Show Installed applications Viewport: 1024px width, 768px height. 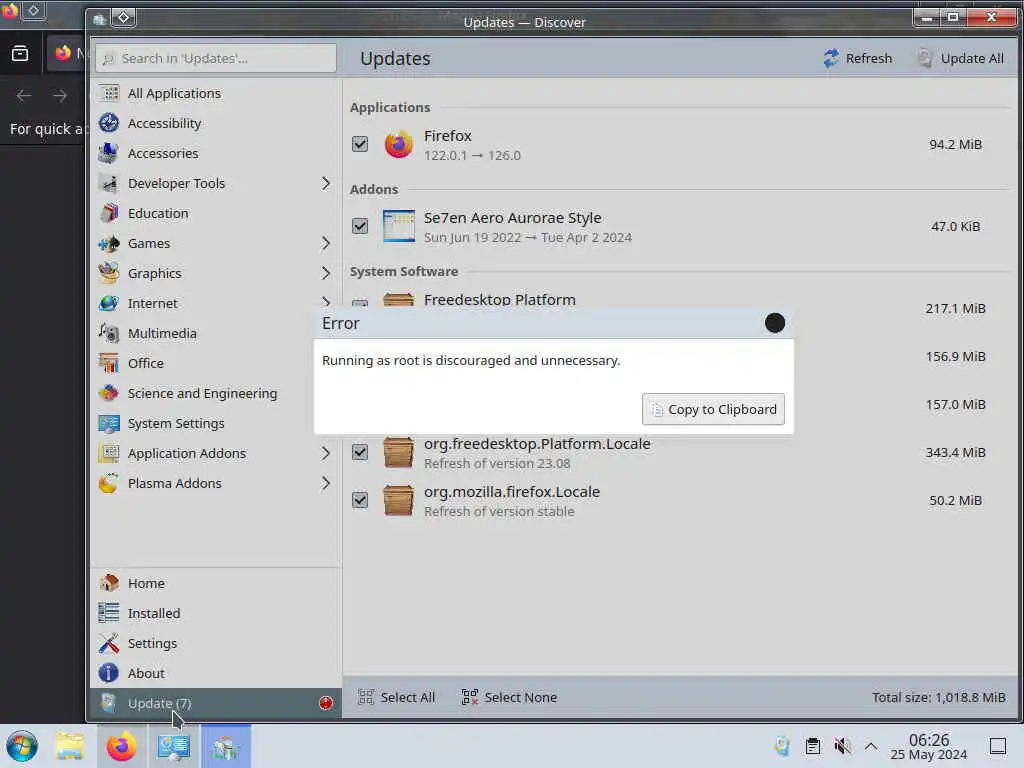[x=216, y=613]
